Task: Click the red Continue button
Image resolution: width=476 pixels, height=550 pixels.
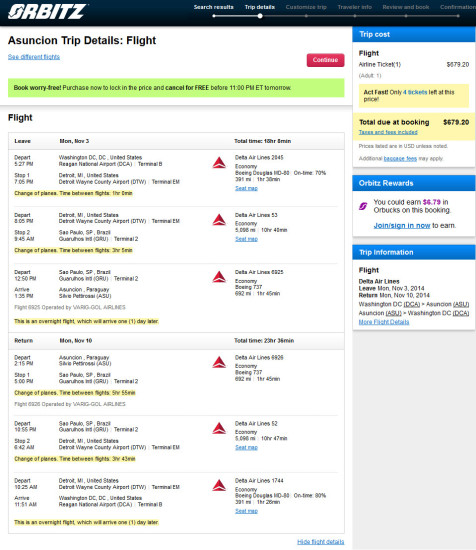Action: click(x=326, y=60)
